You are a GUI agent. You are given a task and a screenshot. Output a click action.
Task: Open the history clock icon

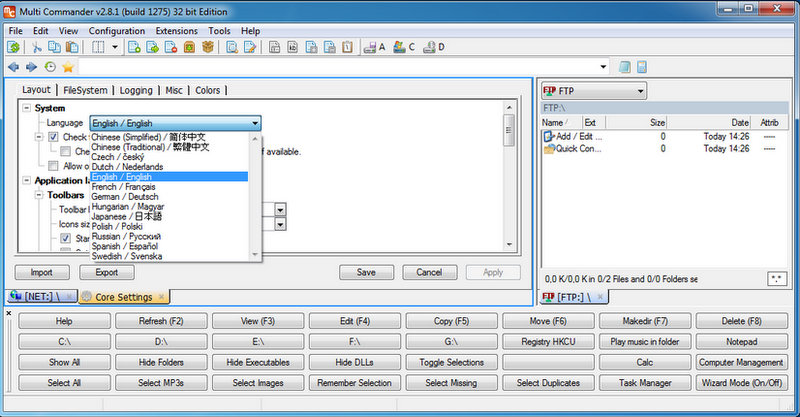tap(50, 67)
